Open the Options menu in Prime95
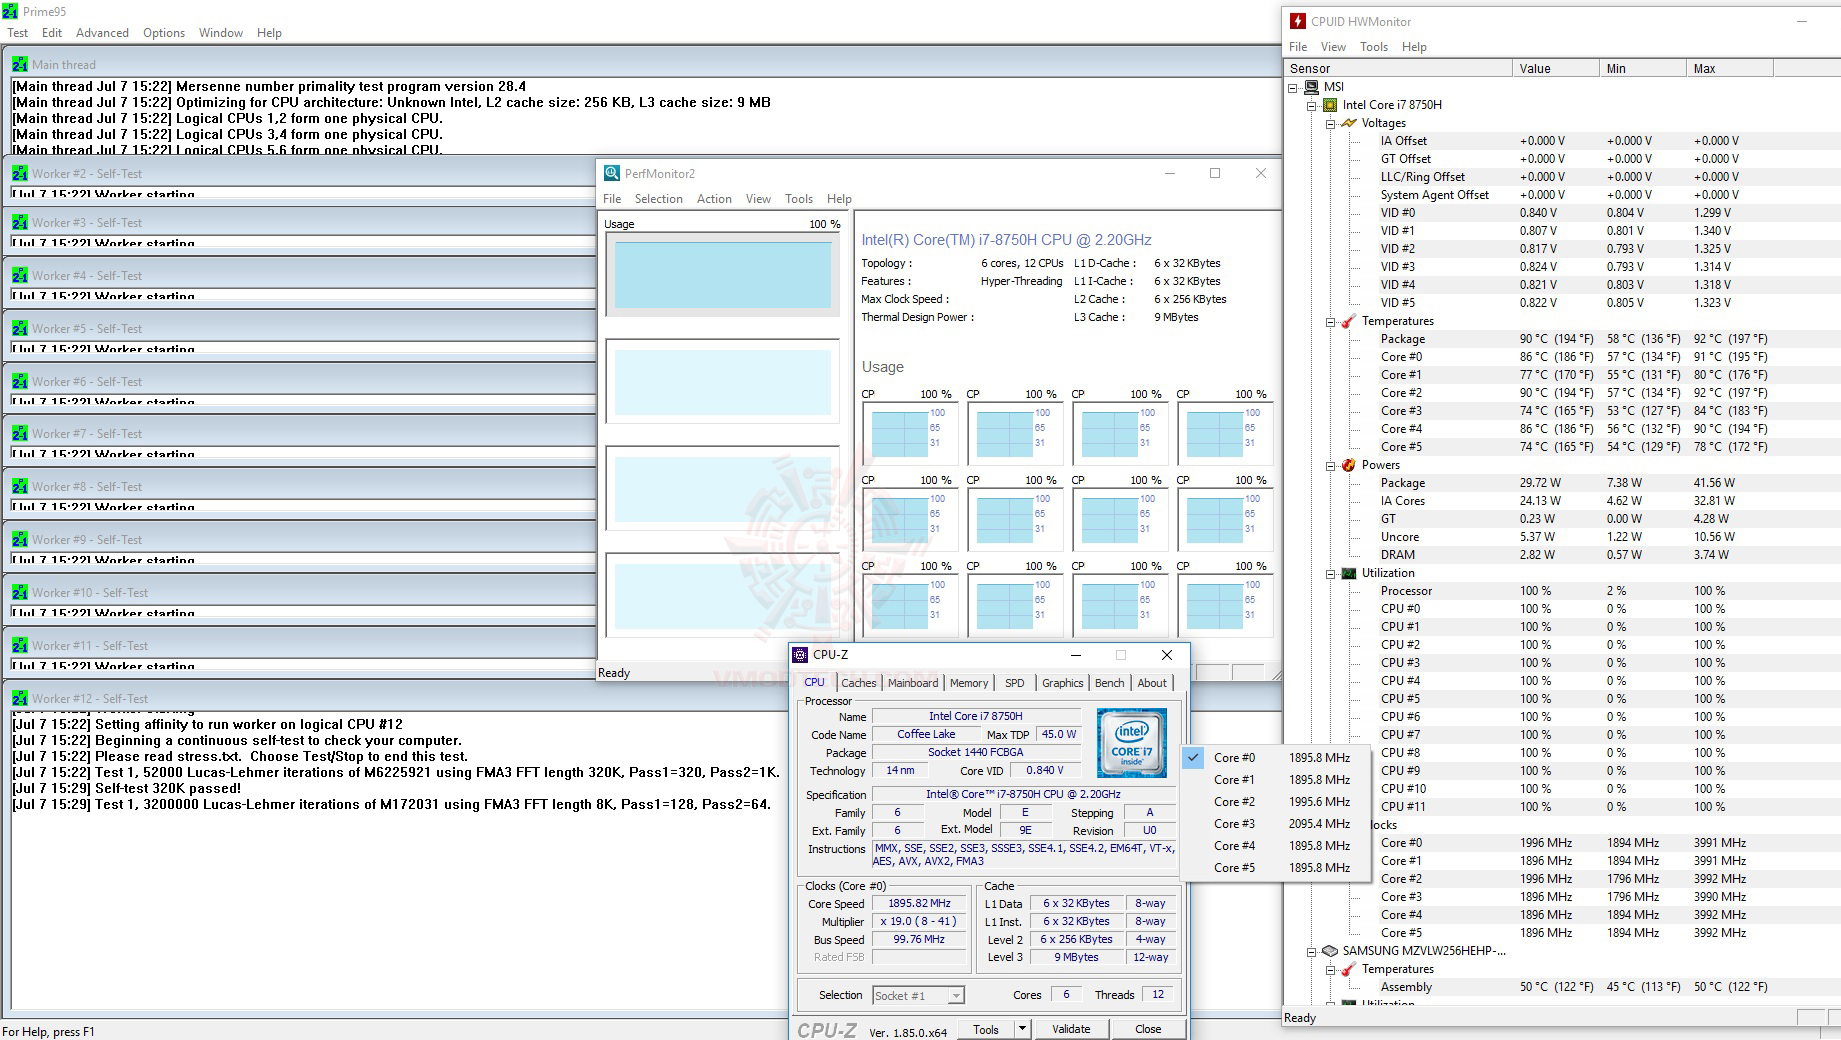Viewport: 1841px width, 1040px height. 164,33
